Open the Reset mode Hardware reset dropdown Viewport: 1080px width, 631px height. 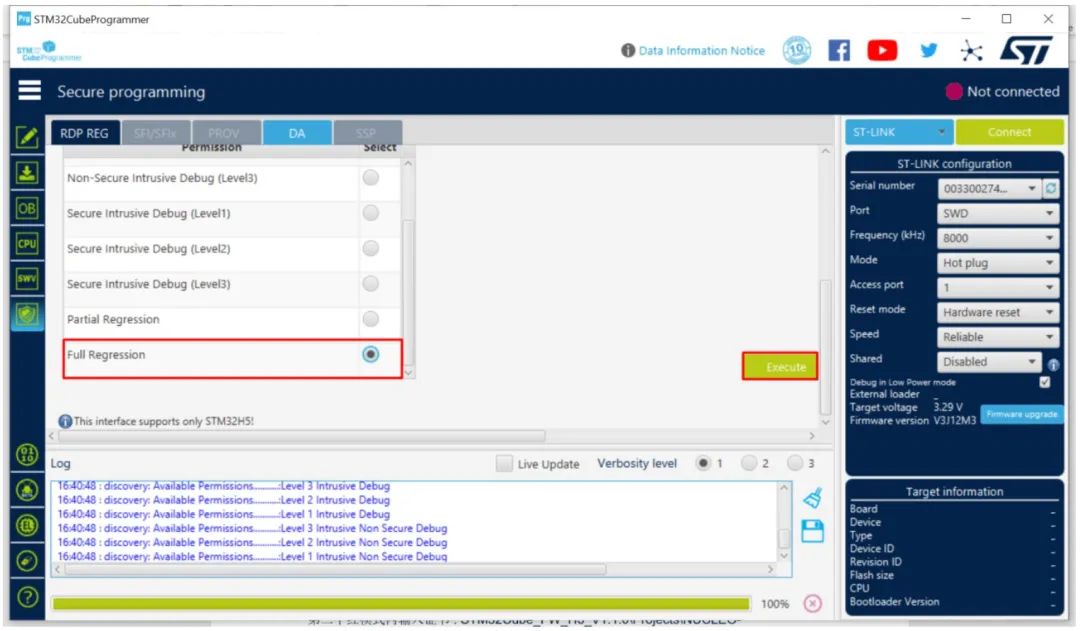click(x=997, y=313)
